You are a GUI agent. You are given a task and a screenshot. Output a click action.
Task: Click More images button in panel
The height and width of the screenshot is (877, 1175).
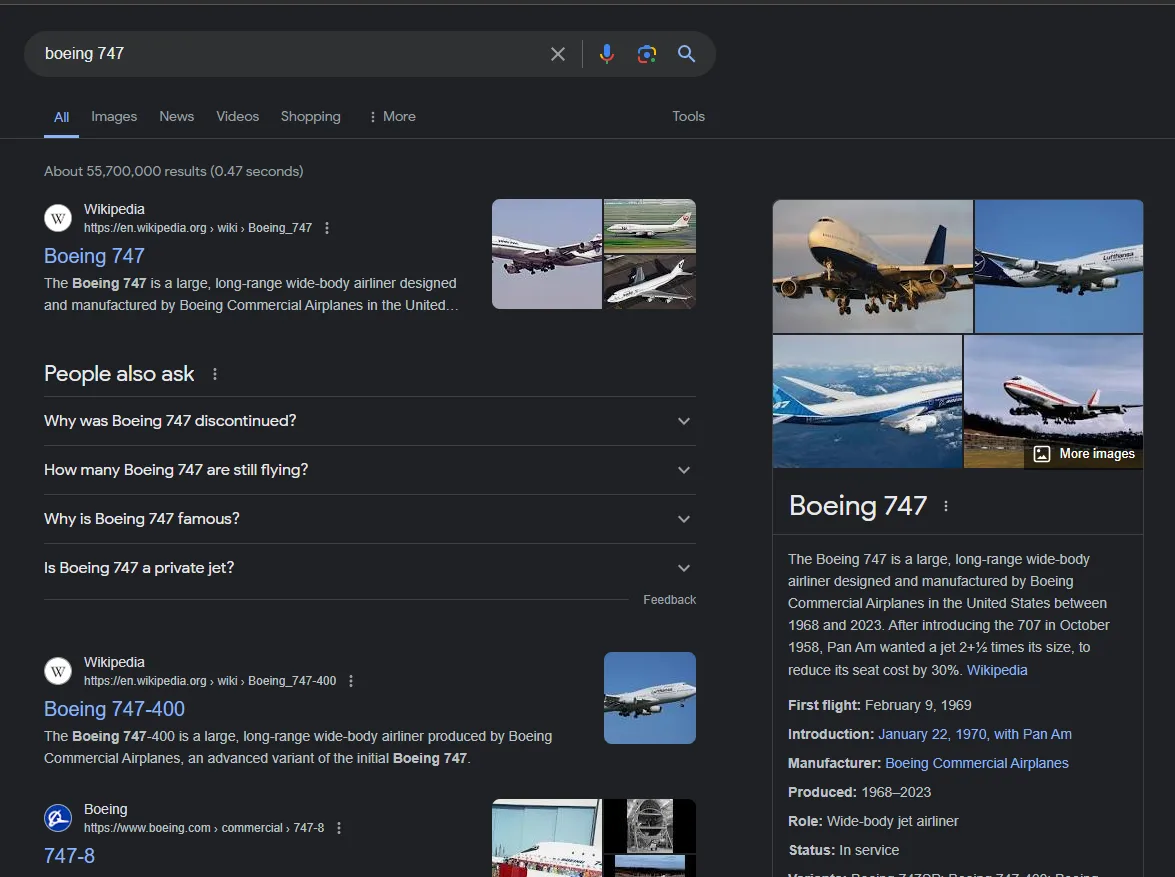(x=1084, y=453)
